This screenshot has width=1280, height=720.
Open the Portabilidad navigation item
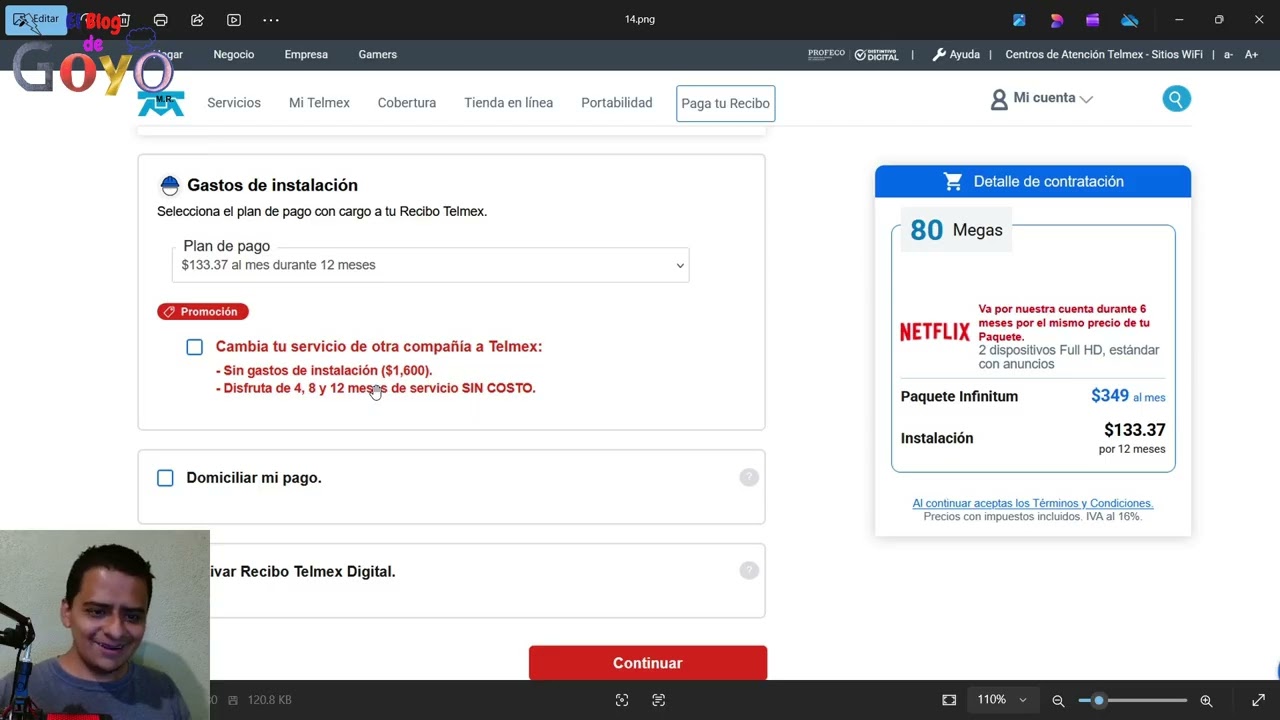[617, 103]
